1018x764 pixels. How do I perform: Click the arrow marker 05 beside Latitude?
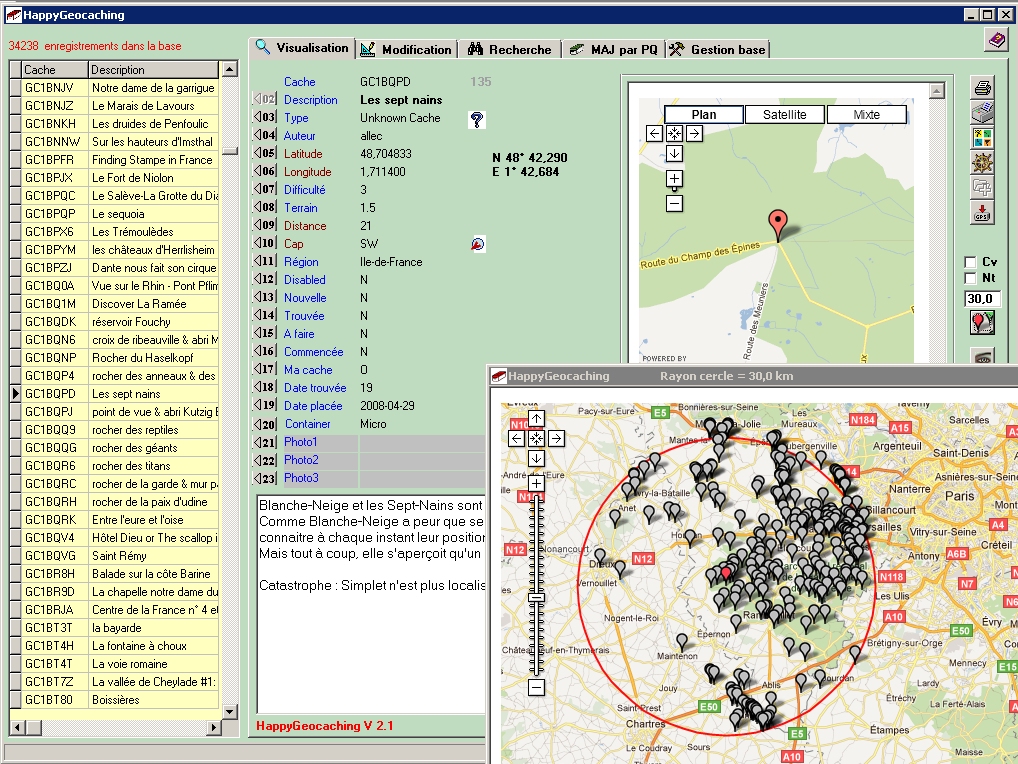pyautogui.click(x=265, y=154)
